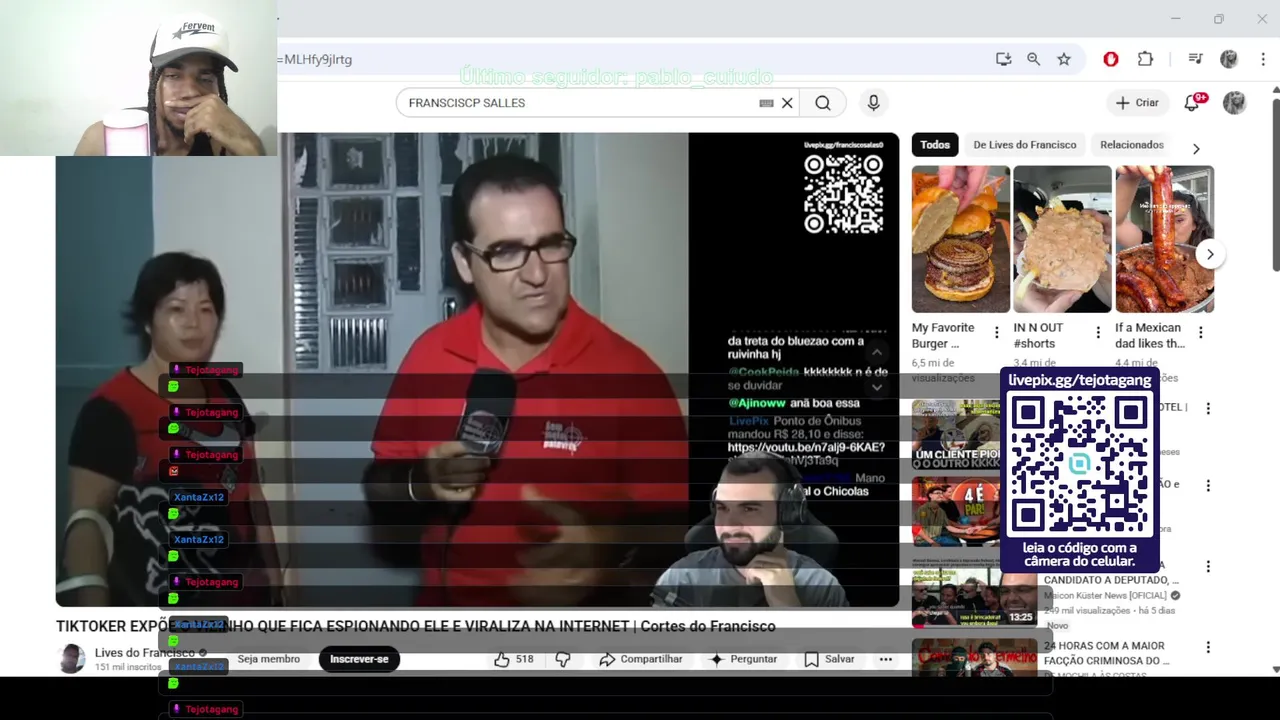Show next shorts with the shelf arrow
Viewport: 1280px width, 720px height.
click(1209, 254)
